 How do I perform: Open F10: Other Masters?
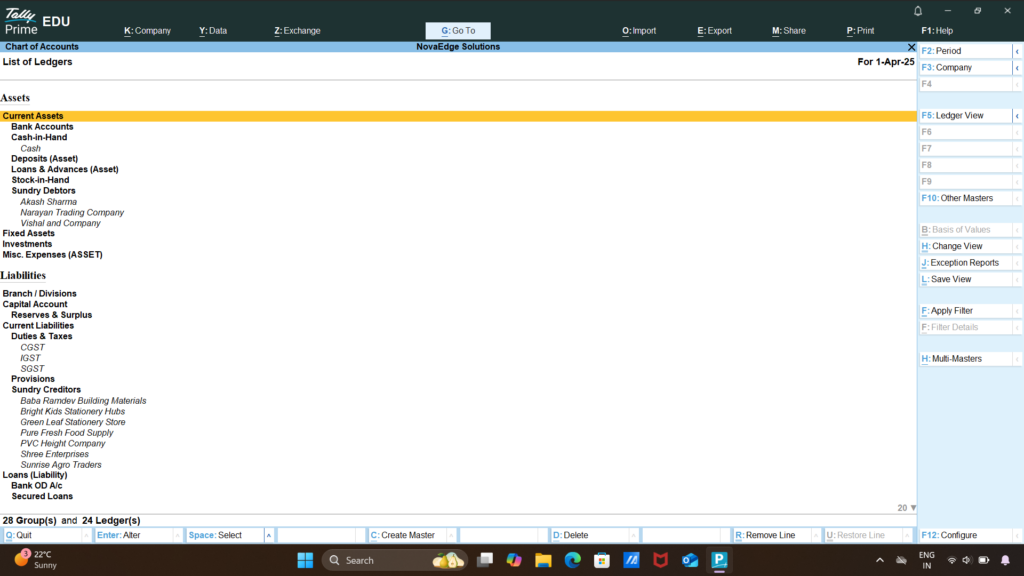point(965,198)
